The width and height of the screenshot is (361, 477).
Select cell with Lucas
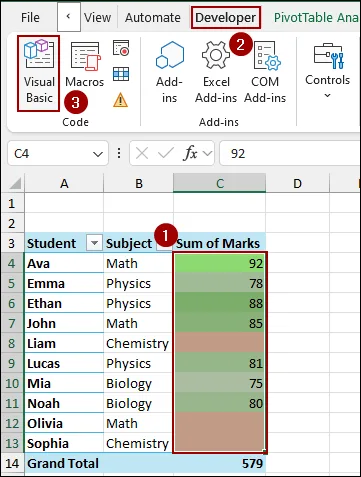[64, 363]
